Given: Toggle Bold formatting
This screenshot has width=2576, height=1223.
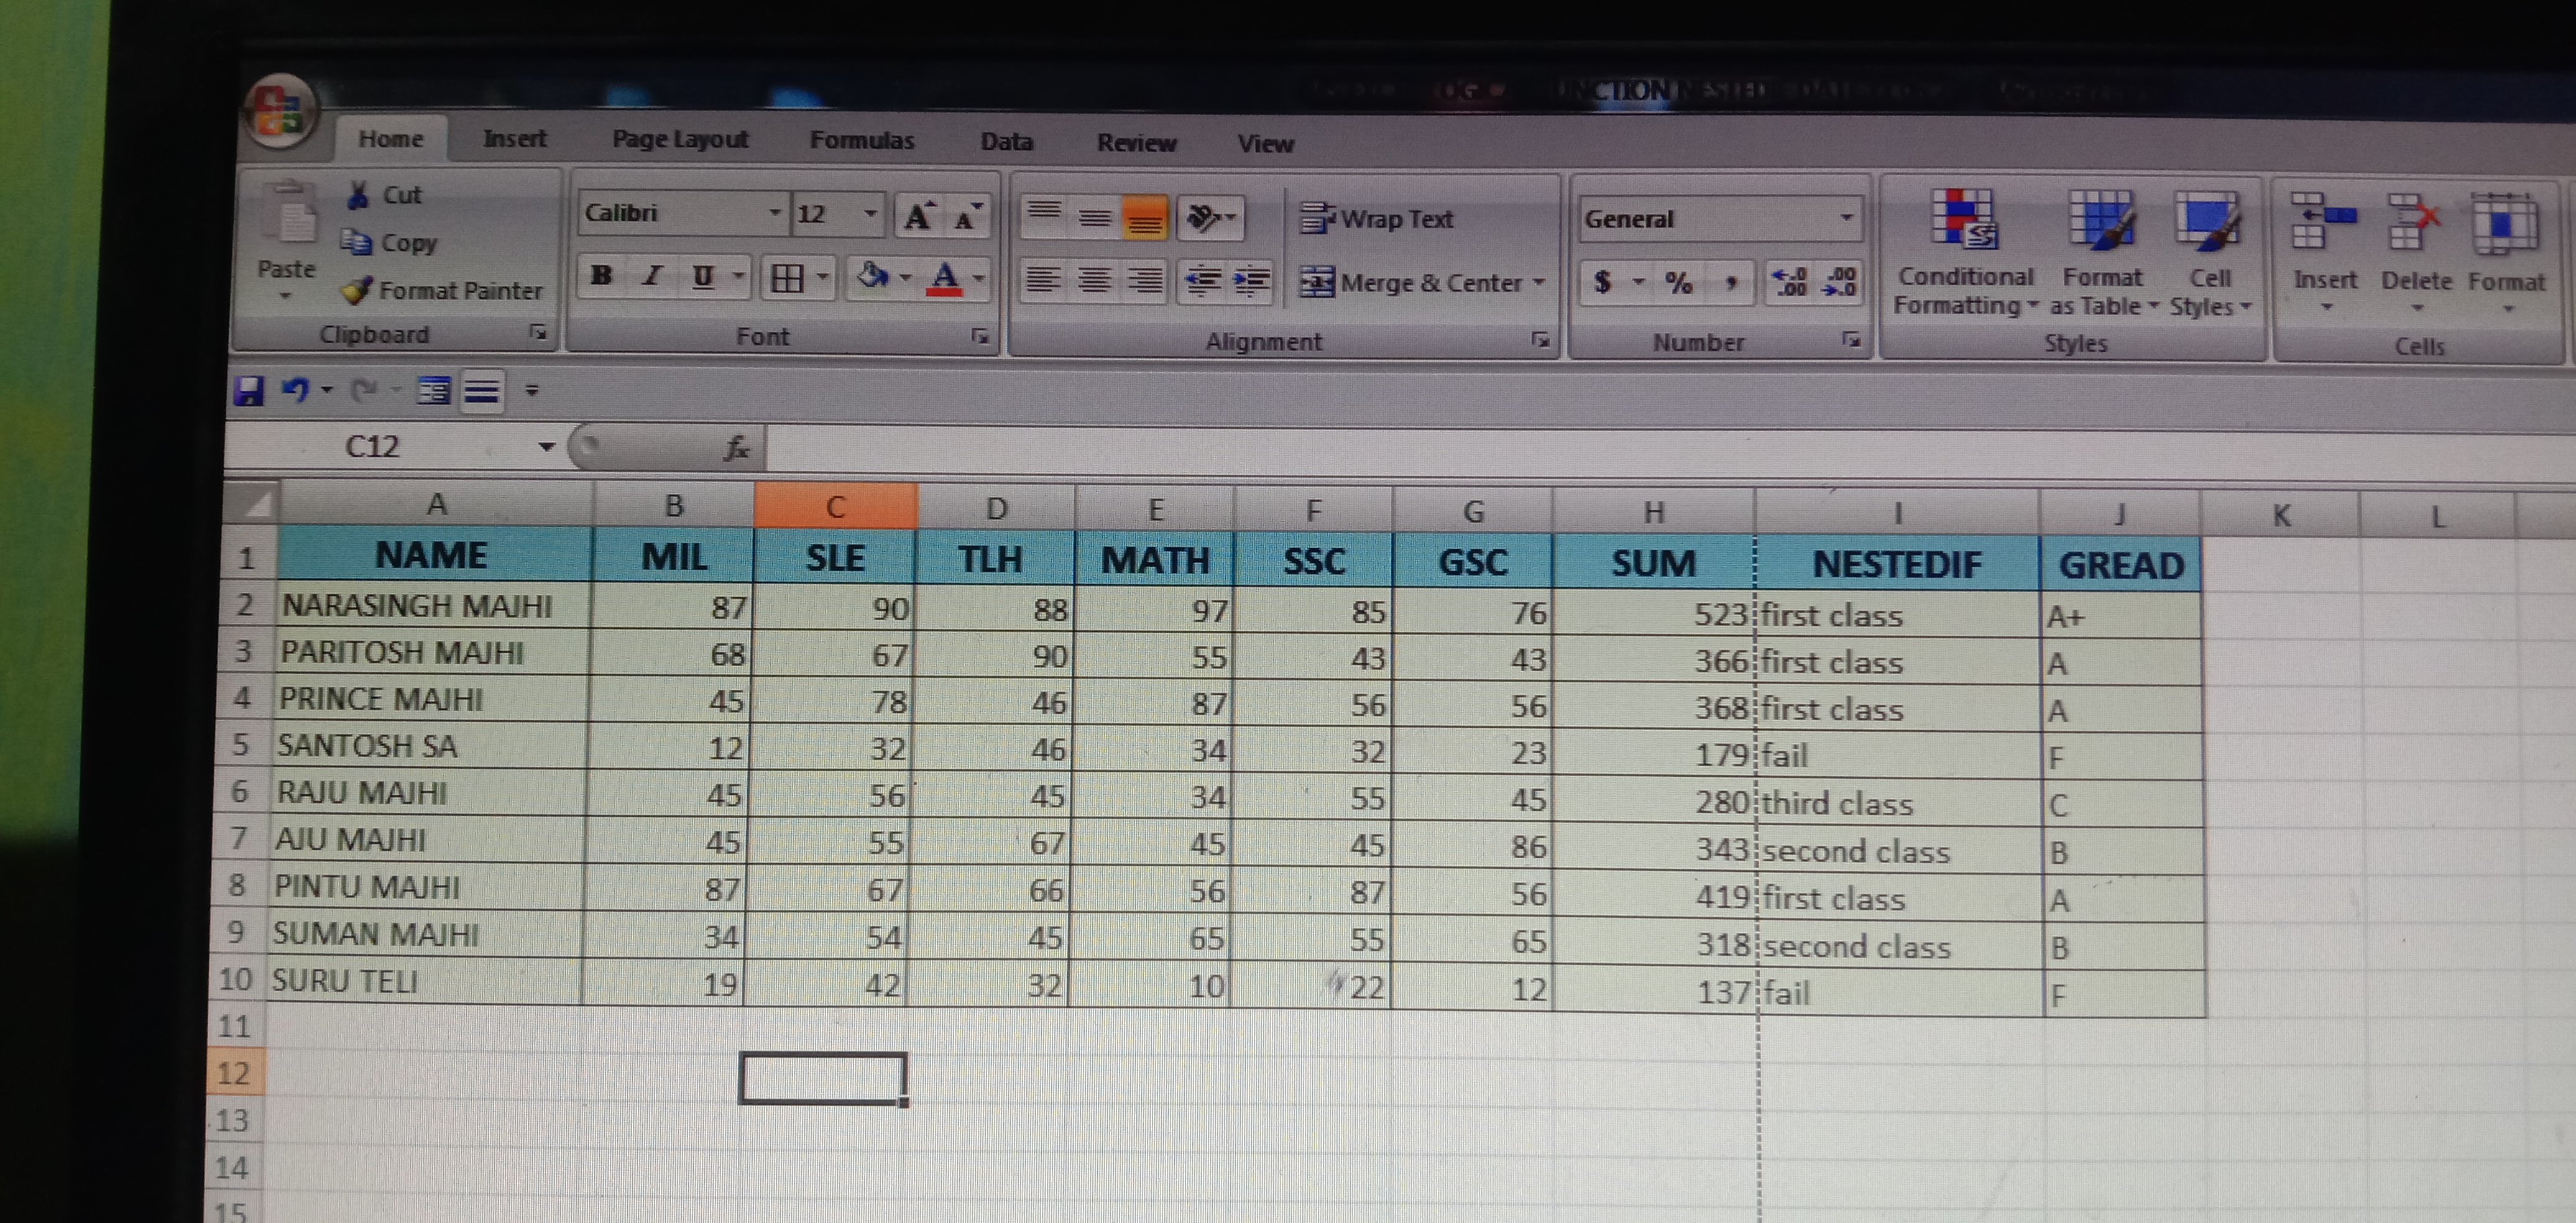Looking at the screenshot, I should pyautogui.click(x=601, y=276).
